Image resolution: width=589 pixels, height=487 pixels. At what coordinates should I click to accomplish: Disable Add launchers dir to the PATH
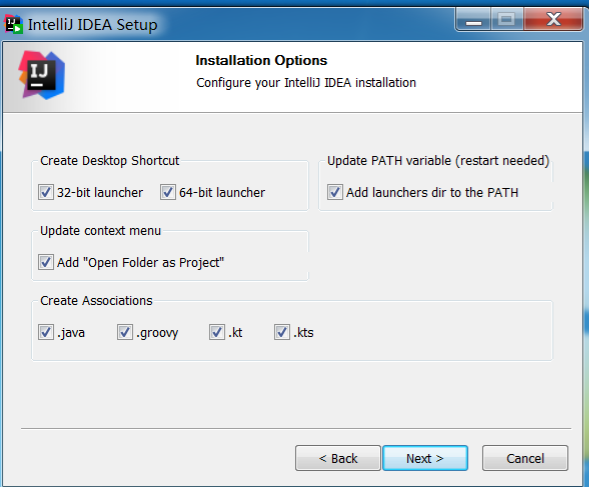coord(335,192)
